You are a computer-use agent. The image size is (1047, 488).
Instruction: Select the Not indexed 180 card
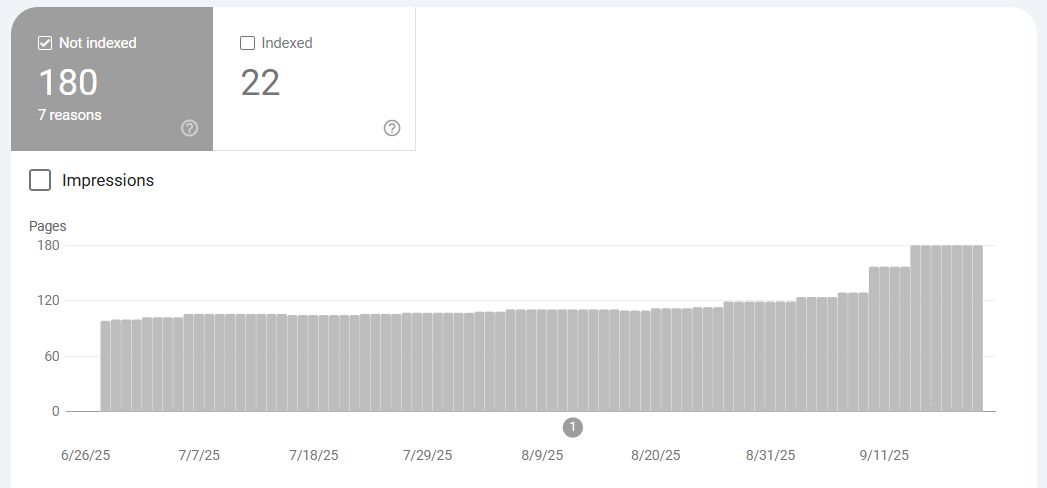[x=112, y=79]
